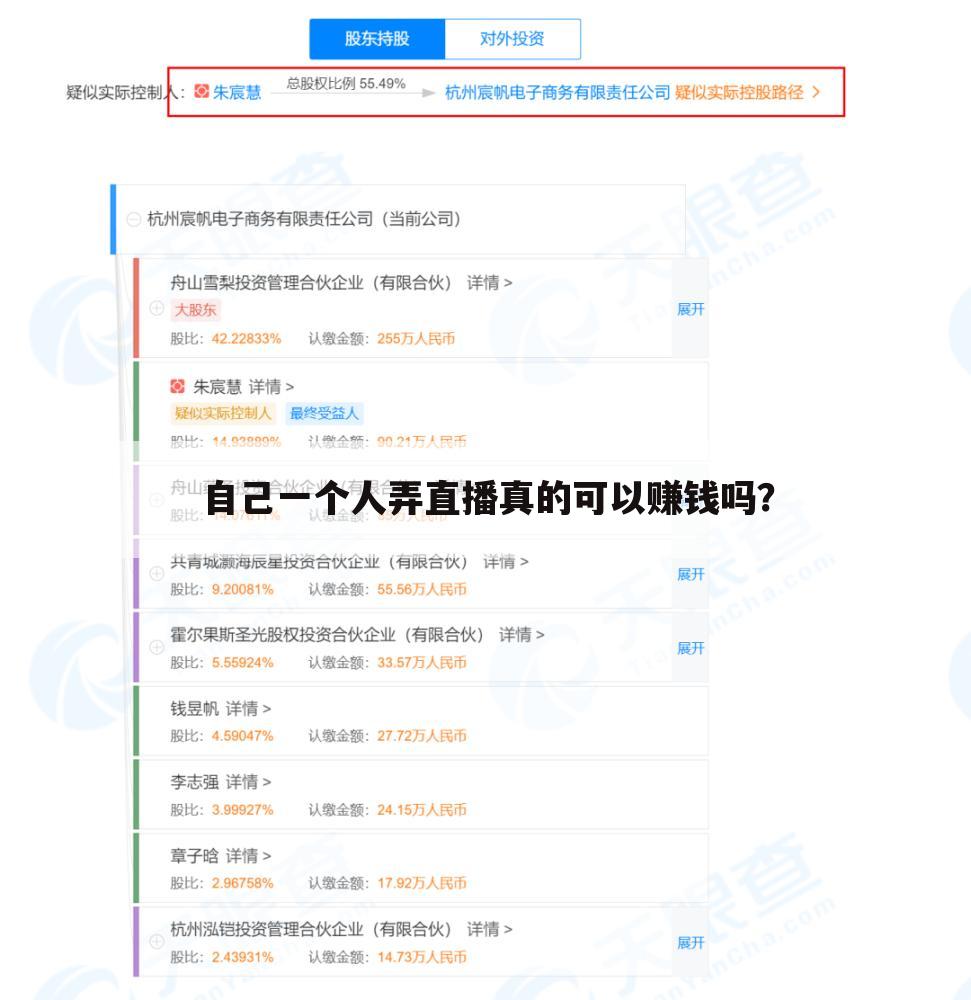This screenshot has width=971, height=1000.
Task: Open the 对外投资 tab
Action: (512, 39)
